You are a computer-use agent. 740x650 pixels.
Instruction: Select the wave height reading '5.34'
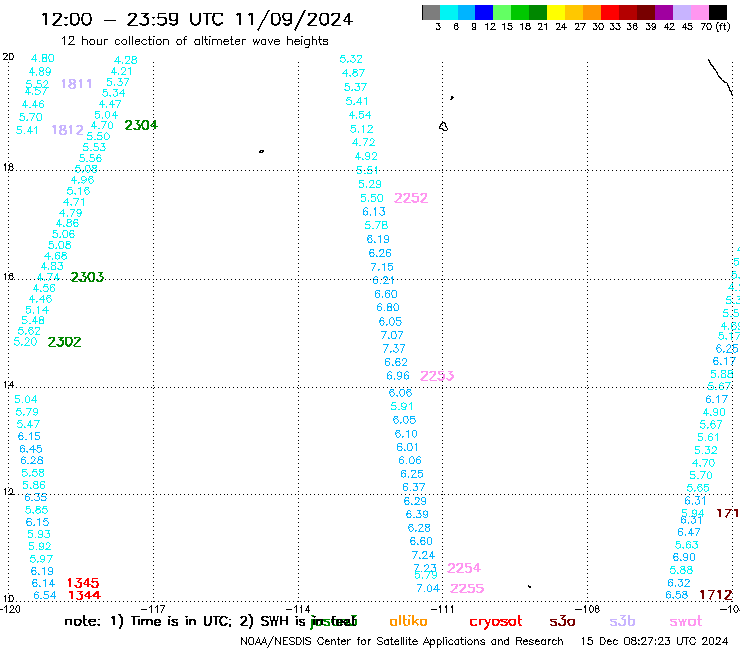point(113,93)
